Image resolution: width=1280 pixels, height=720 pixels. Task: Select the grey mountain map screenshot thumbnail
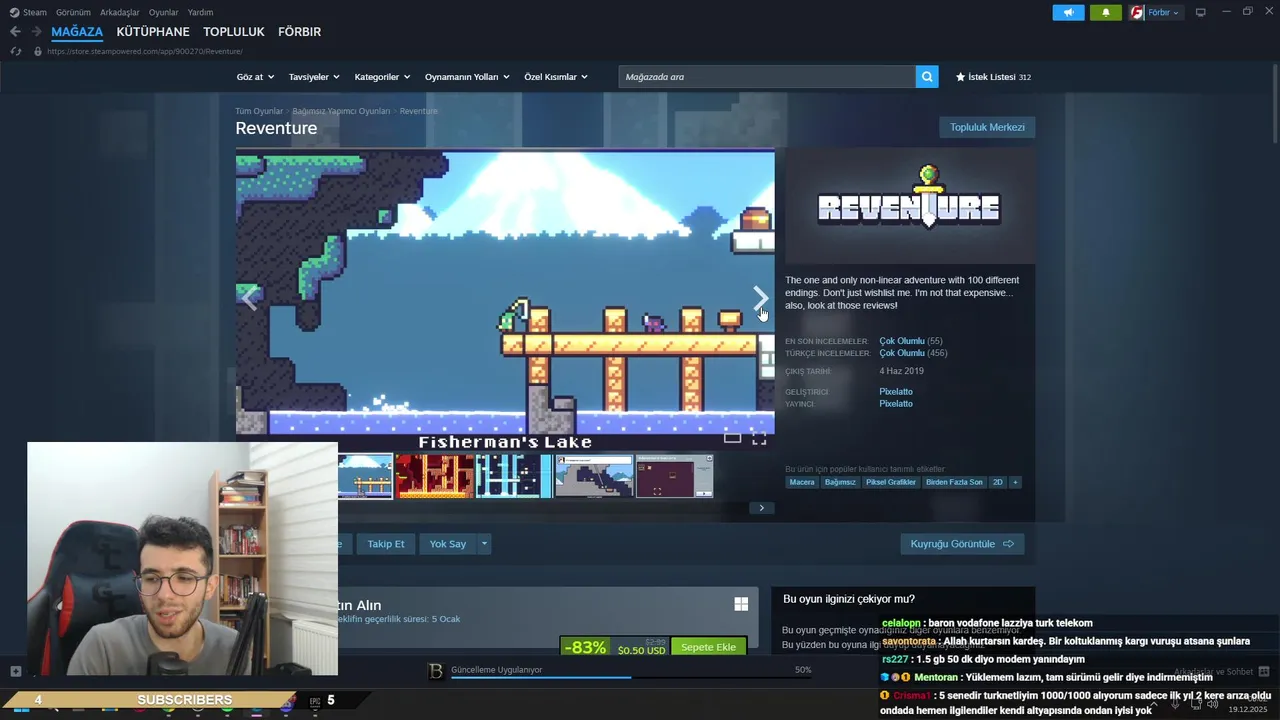(x=594, y=476)
